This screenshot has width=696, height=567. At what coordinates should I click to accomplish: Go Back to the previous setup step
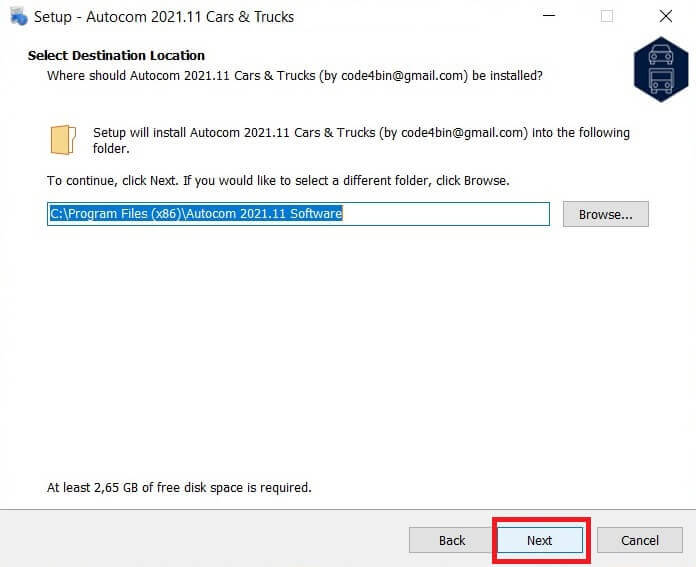pyautogui.click(x=452, y=540)
